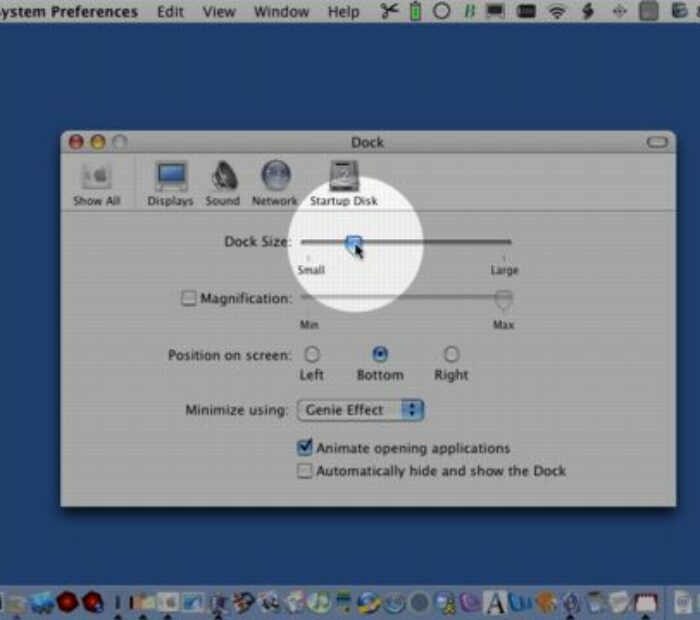Select Left for Dock position

coord(312,354)
